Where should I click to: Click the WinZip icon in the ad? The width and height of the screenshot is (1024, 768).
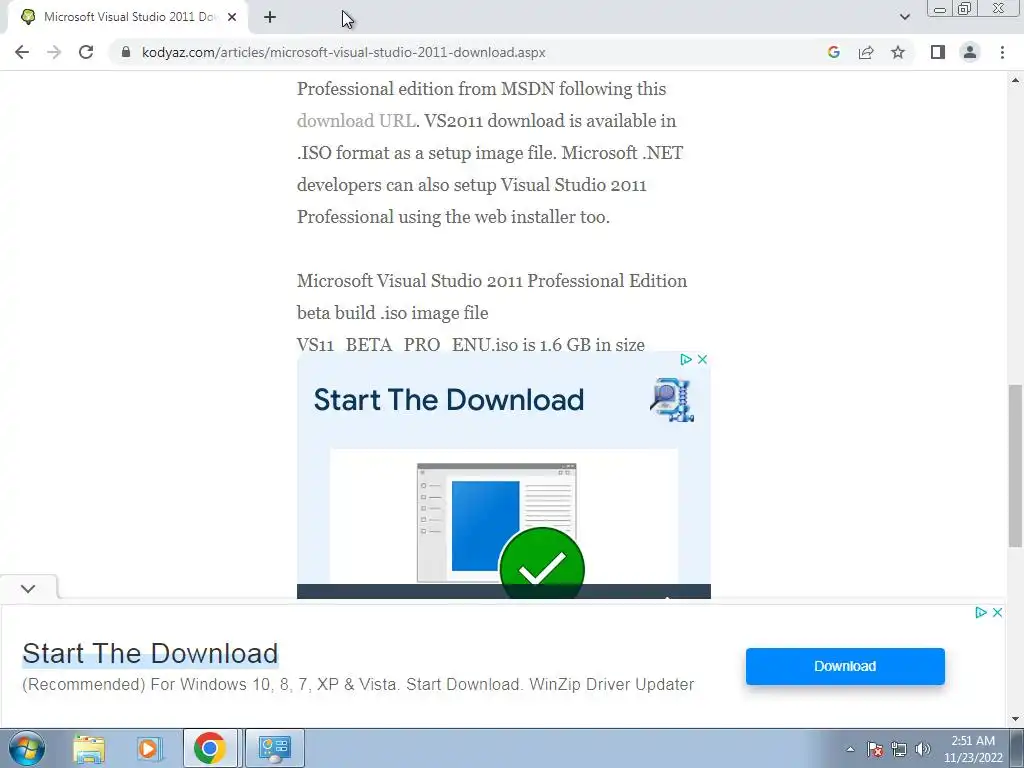pos(671,400)
